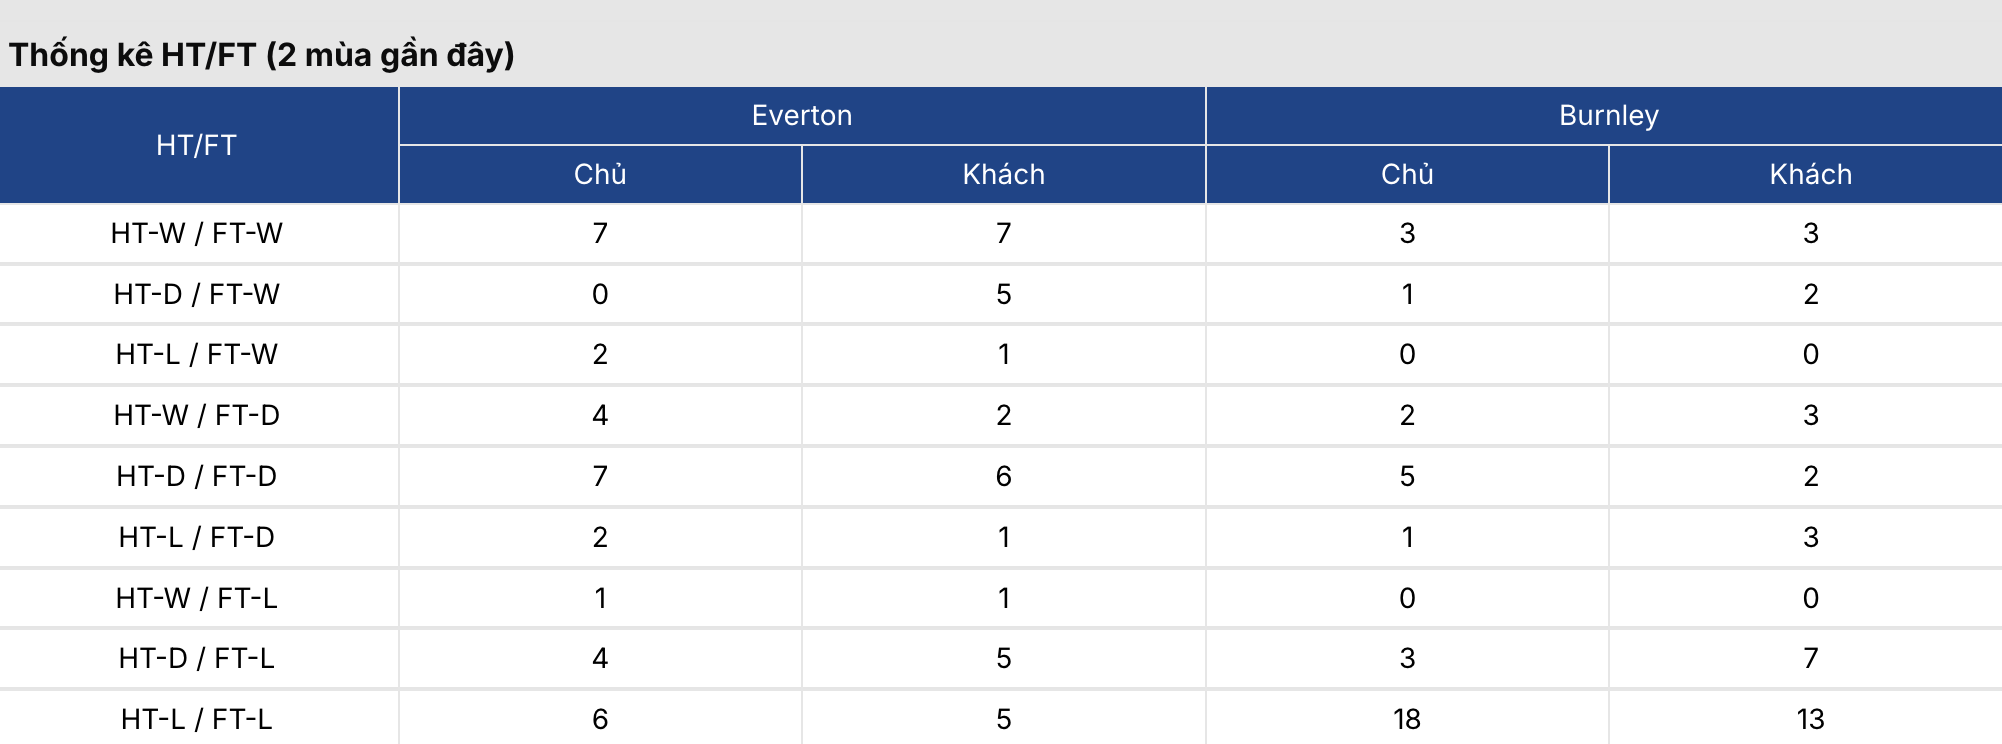Click the HT-D / FT-W row label
2002x744 pixels.
coord(197,295)
